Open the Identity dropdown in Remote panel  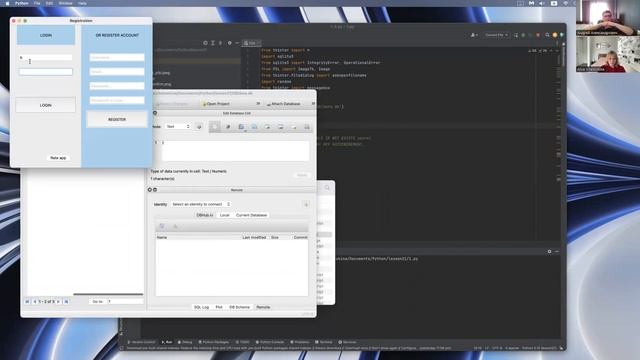click(x=201, y=204)
